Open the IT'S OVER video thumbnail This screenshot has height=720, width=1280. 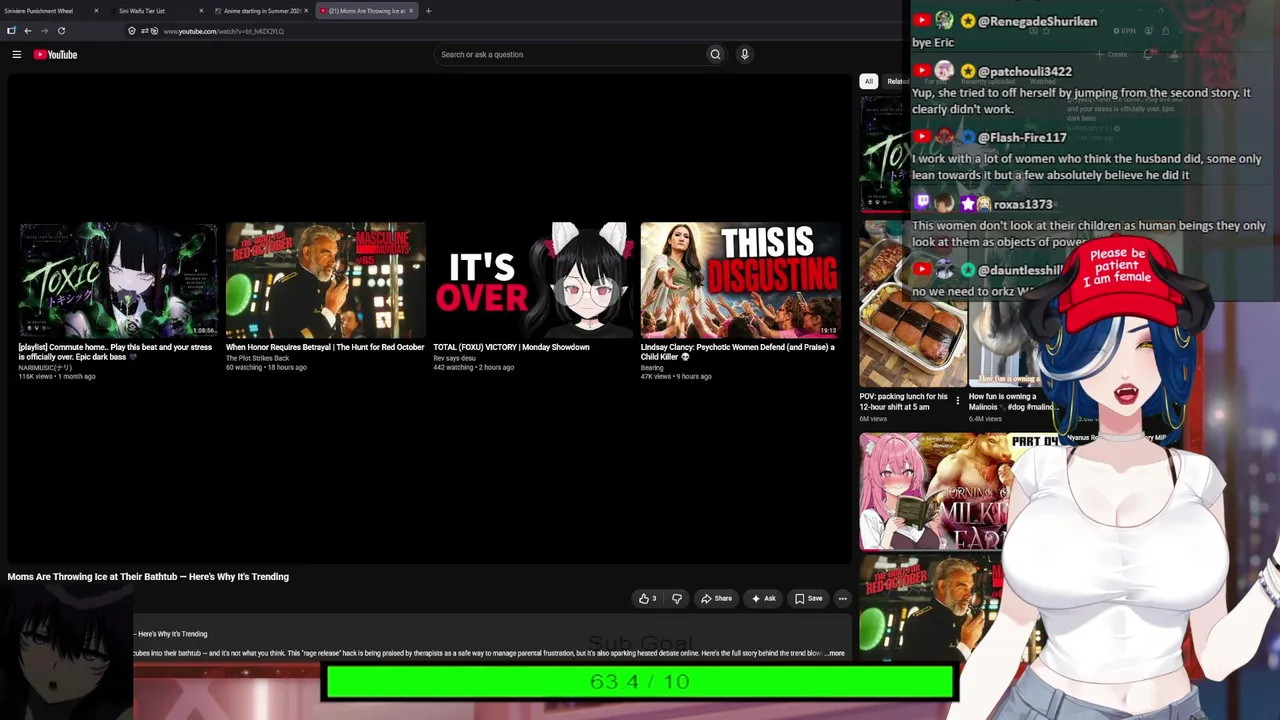coord(533,280)
